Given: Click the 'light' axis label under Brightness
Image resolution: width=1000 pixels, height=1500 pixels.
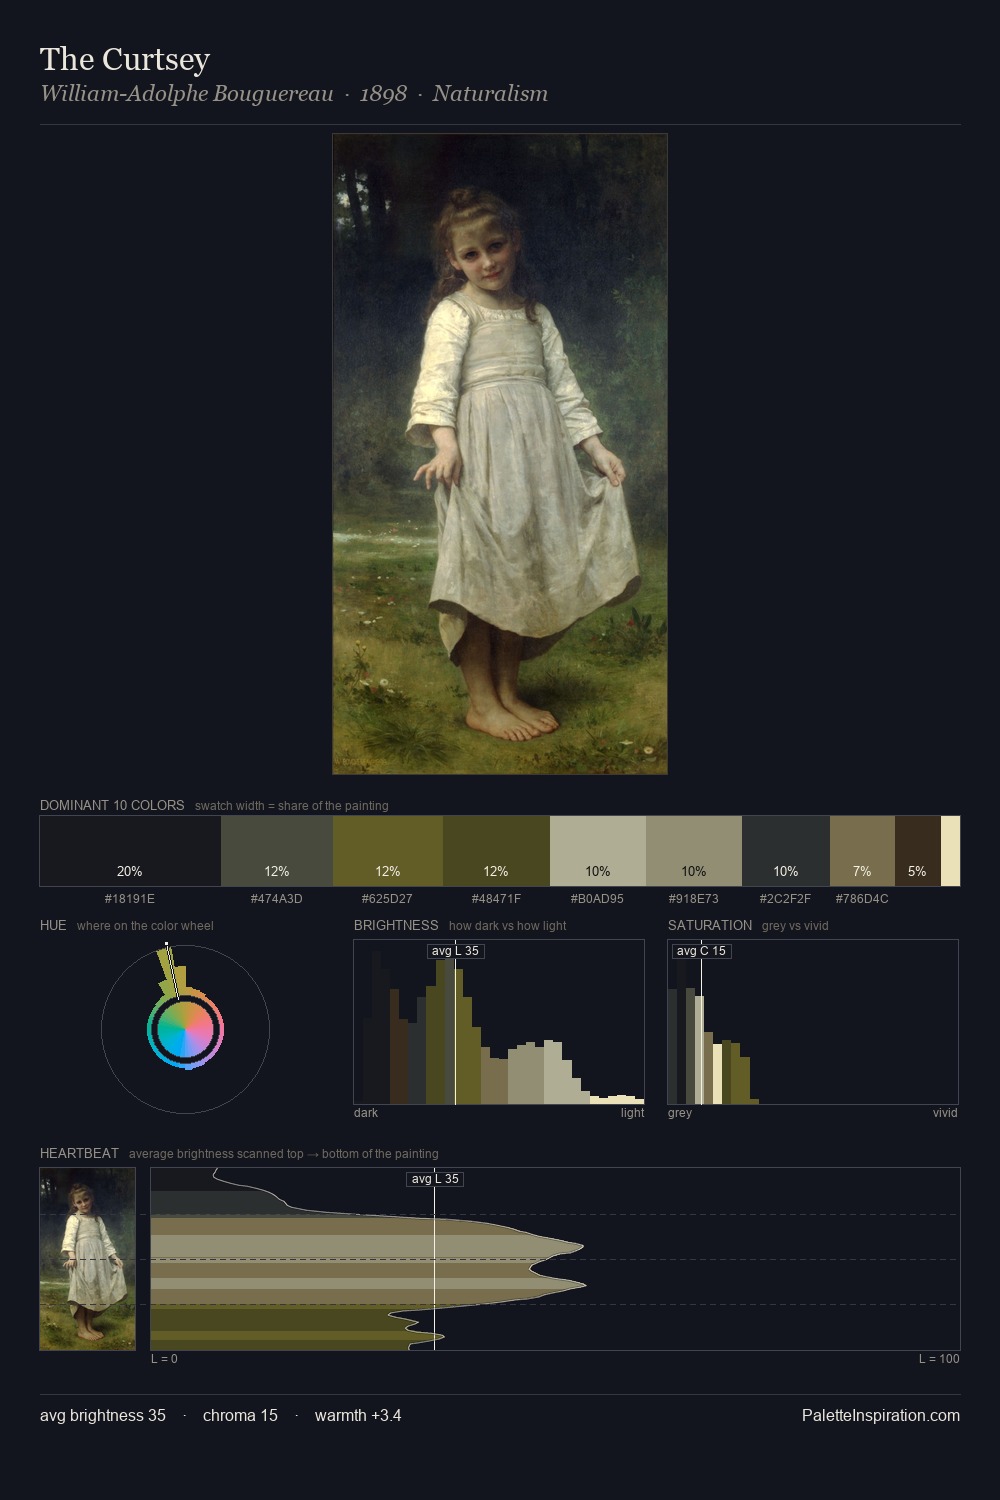Looking at the screenshot, I should [632, 1113].
